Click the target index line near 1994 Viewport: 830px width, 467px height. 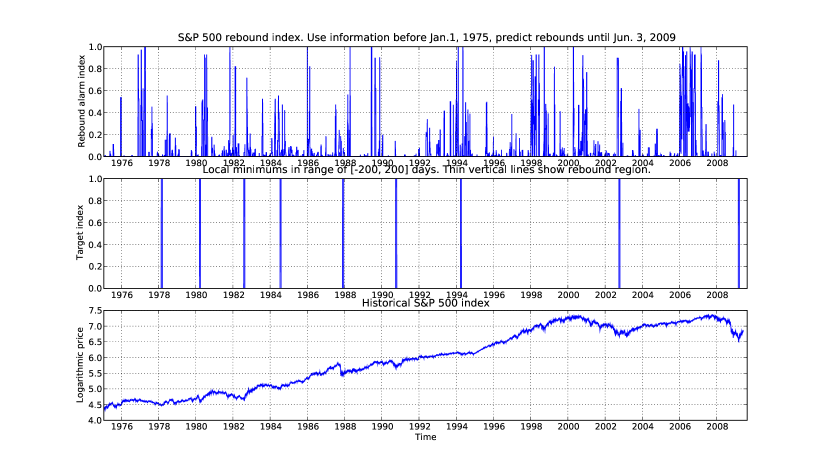click(x=461, y=234)
